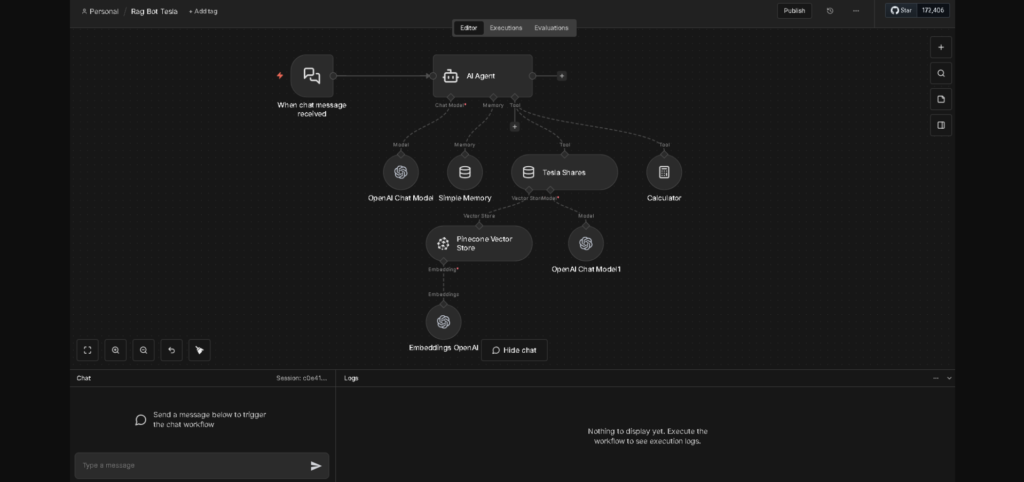Collapse the Logs panel with chevron
The height and width of the screenshot is (482, 1024).
coord(949,379)
